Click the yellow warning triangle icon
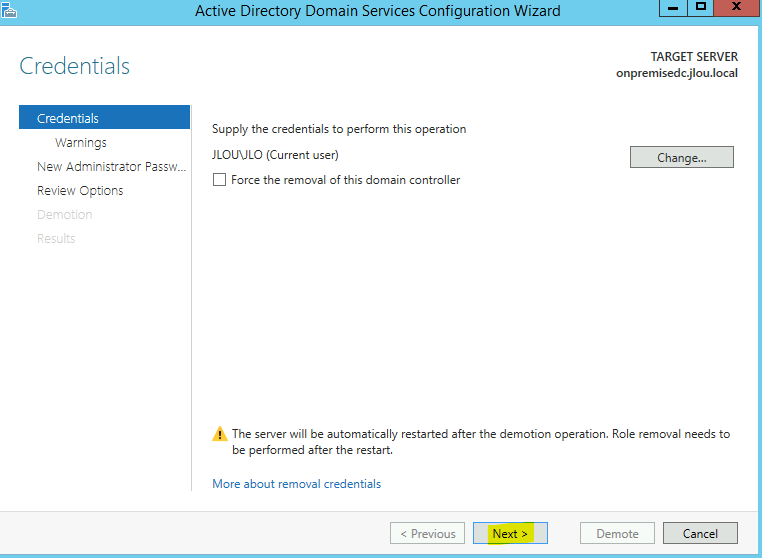This screenshot has width=762, height=558. point(220,434)
